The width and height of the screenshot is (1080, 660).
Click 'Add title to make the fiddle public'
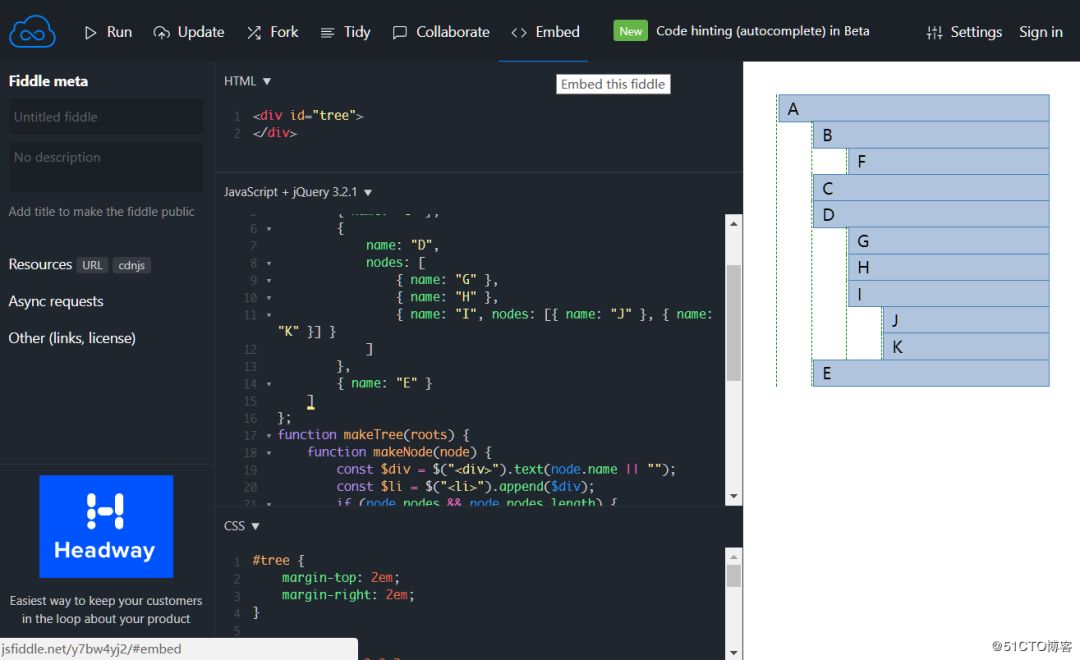[x=101, y=212]
